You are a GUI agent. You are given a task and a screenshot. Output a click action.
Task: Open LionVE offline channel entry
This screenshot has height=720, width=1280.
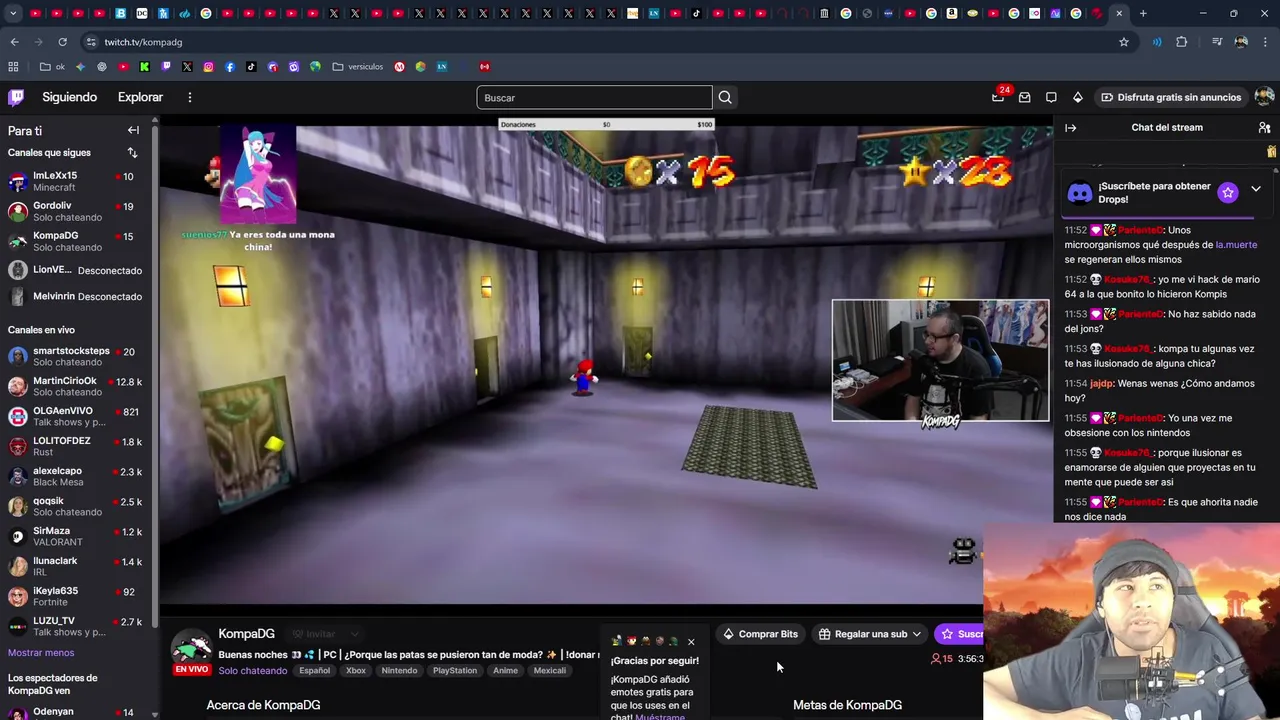[75, 270]
